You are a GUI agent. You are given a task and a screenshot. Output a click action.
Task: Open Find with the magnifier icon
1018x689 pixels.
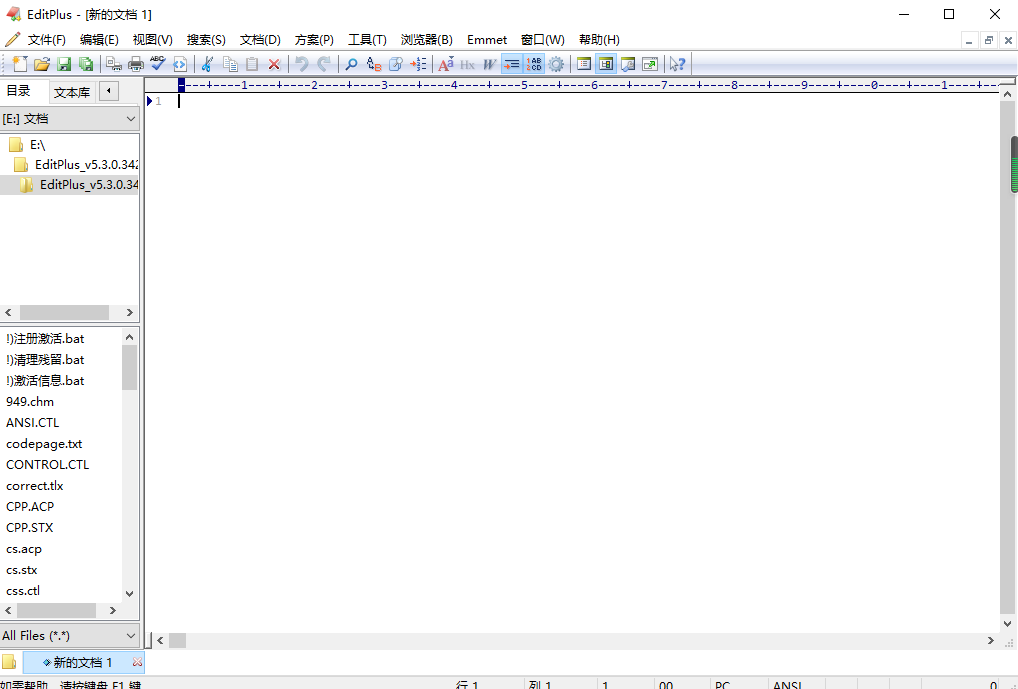(x=352, y=64)
